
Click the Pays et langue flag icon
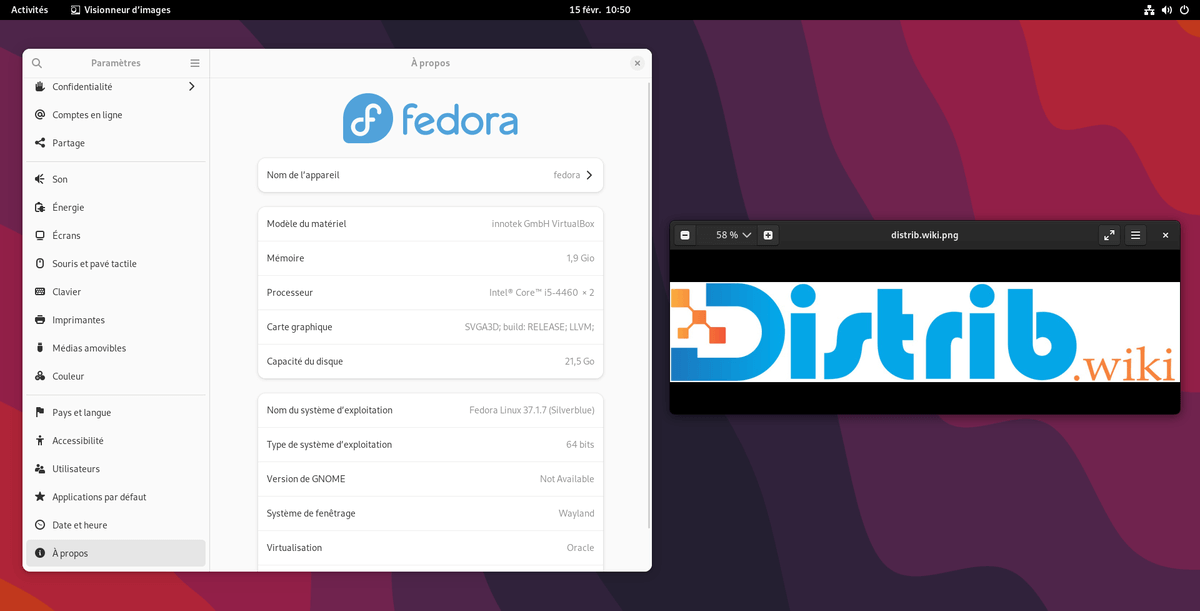tap(40, 412)
